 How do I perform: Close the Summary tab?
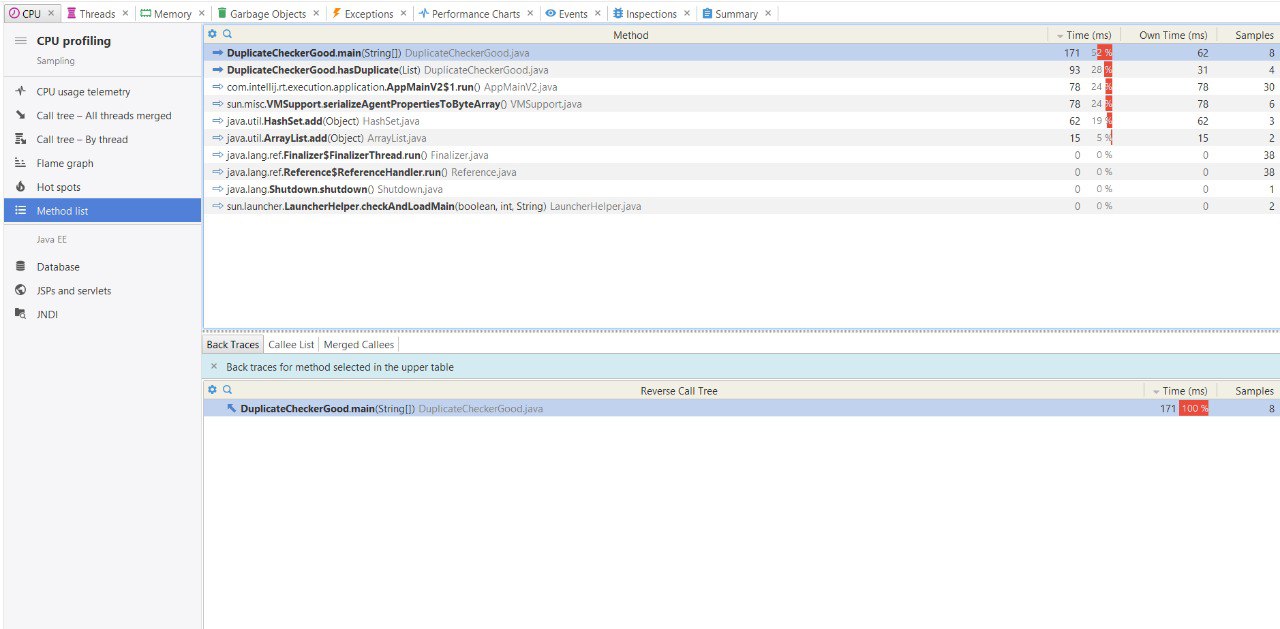pyautogui.click(x=768, y=14)
